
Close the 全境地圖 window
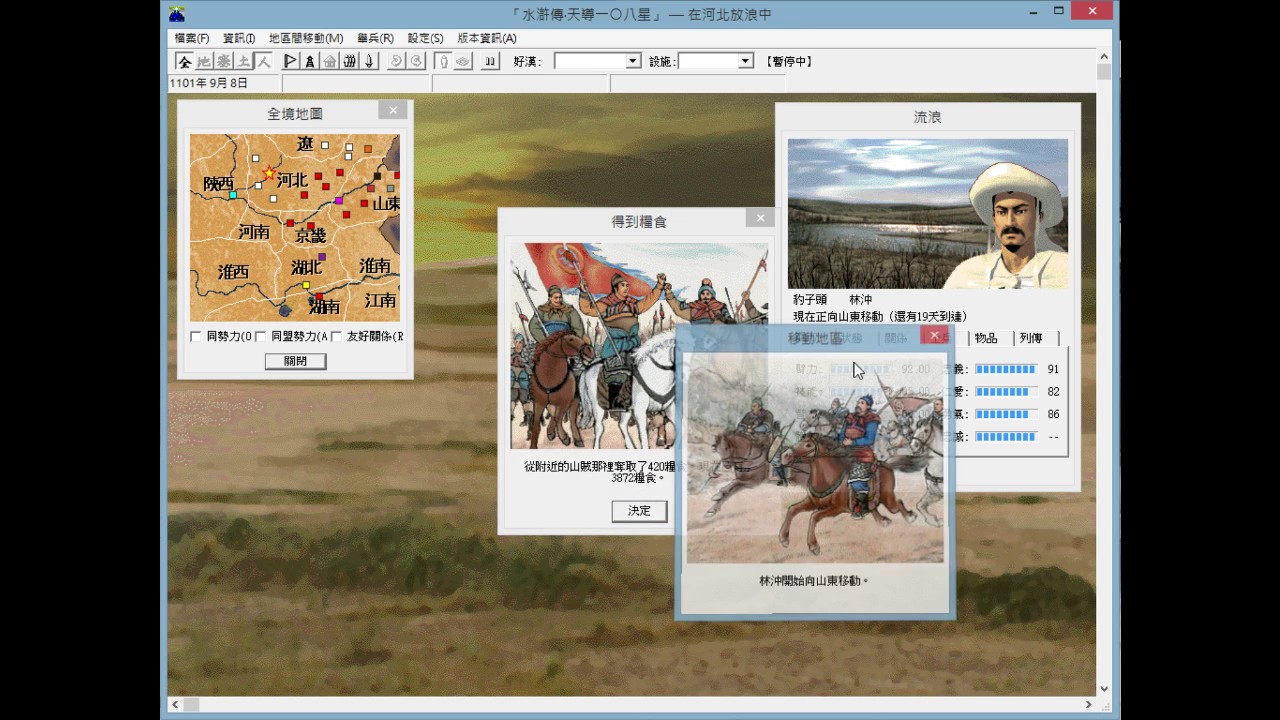pos(393,111)
